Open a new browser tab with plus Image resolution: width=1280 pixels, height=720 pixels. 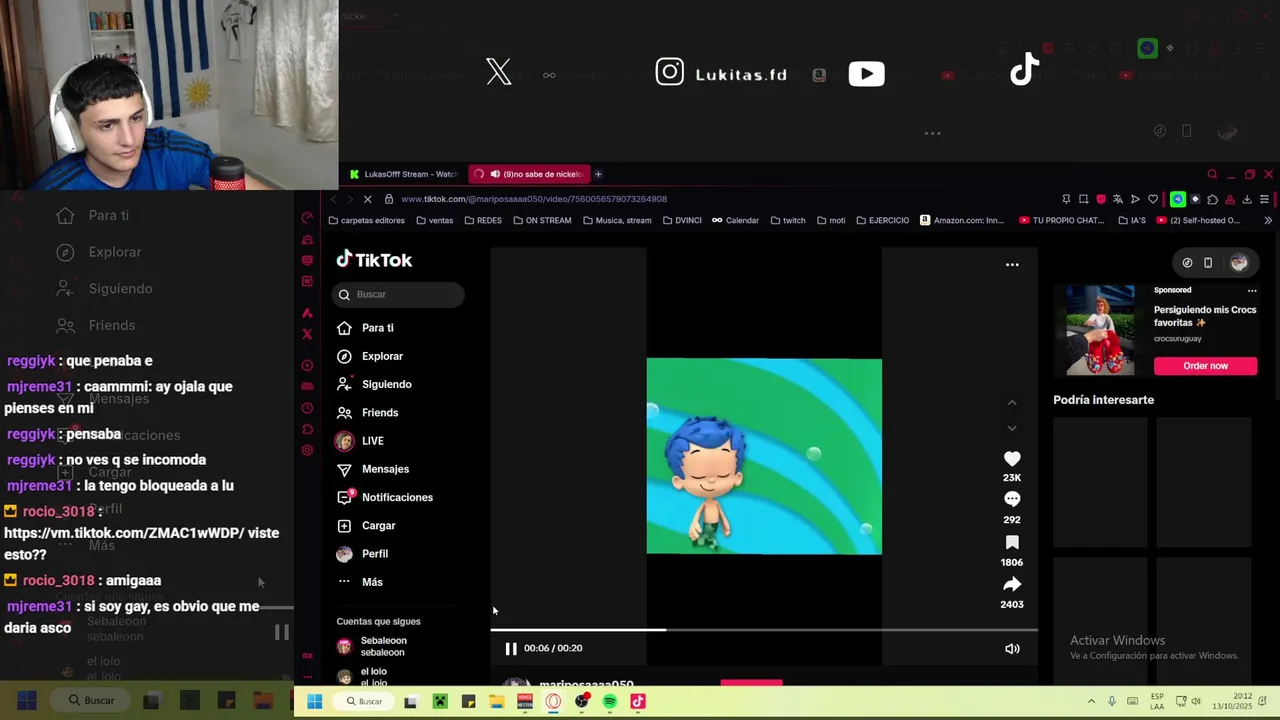[598, 174]
